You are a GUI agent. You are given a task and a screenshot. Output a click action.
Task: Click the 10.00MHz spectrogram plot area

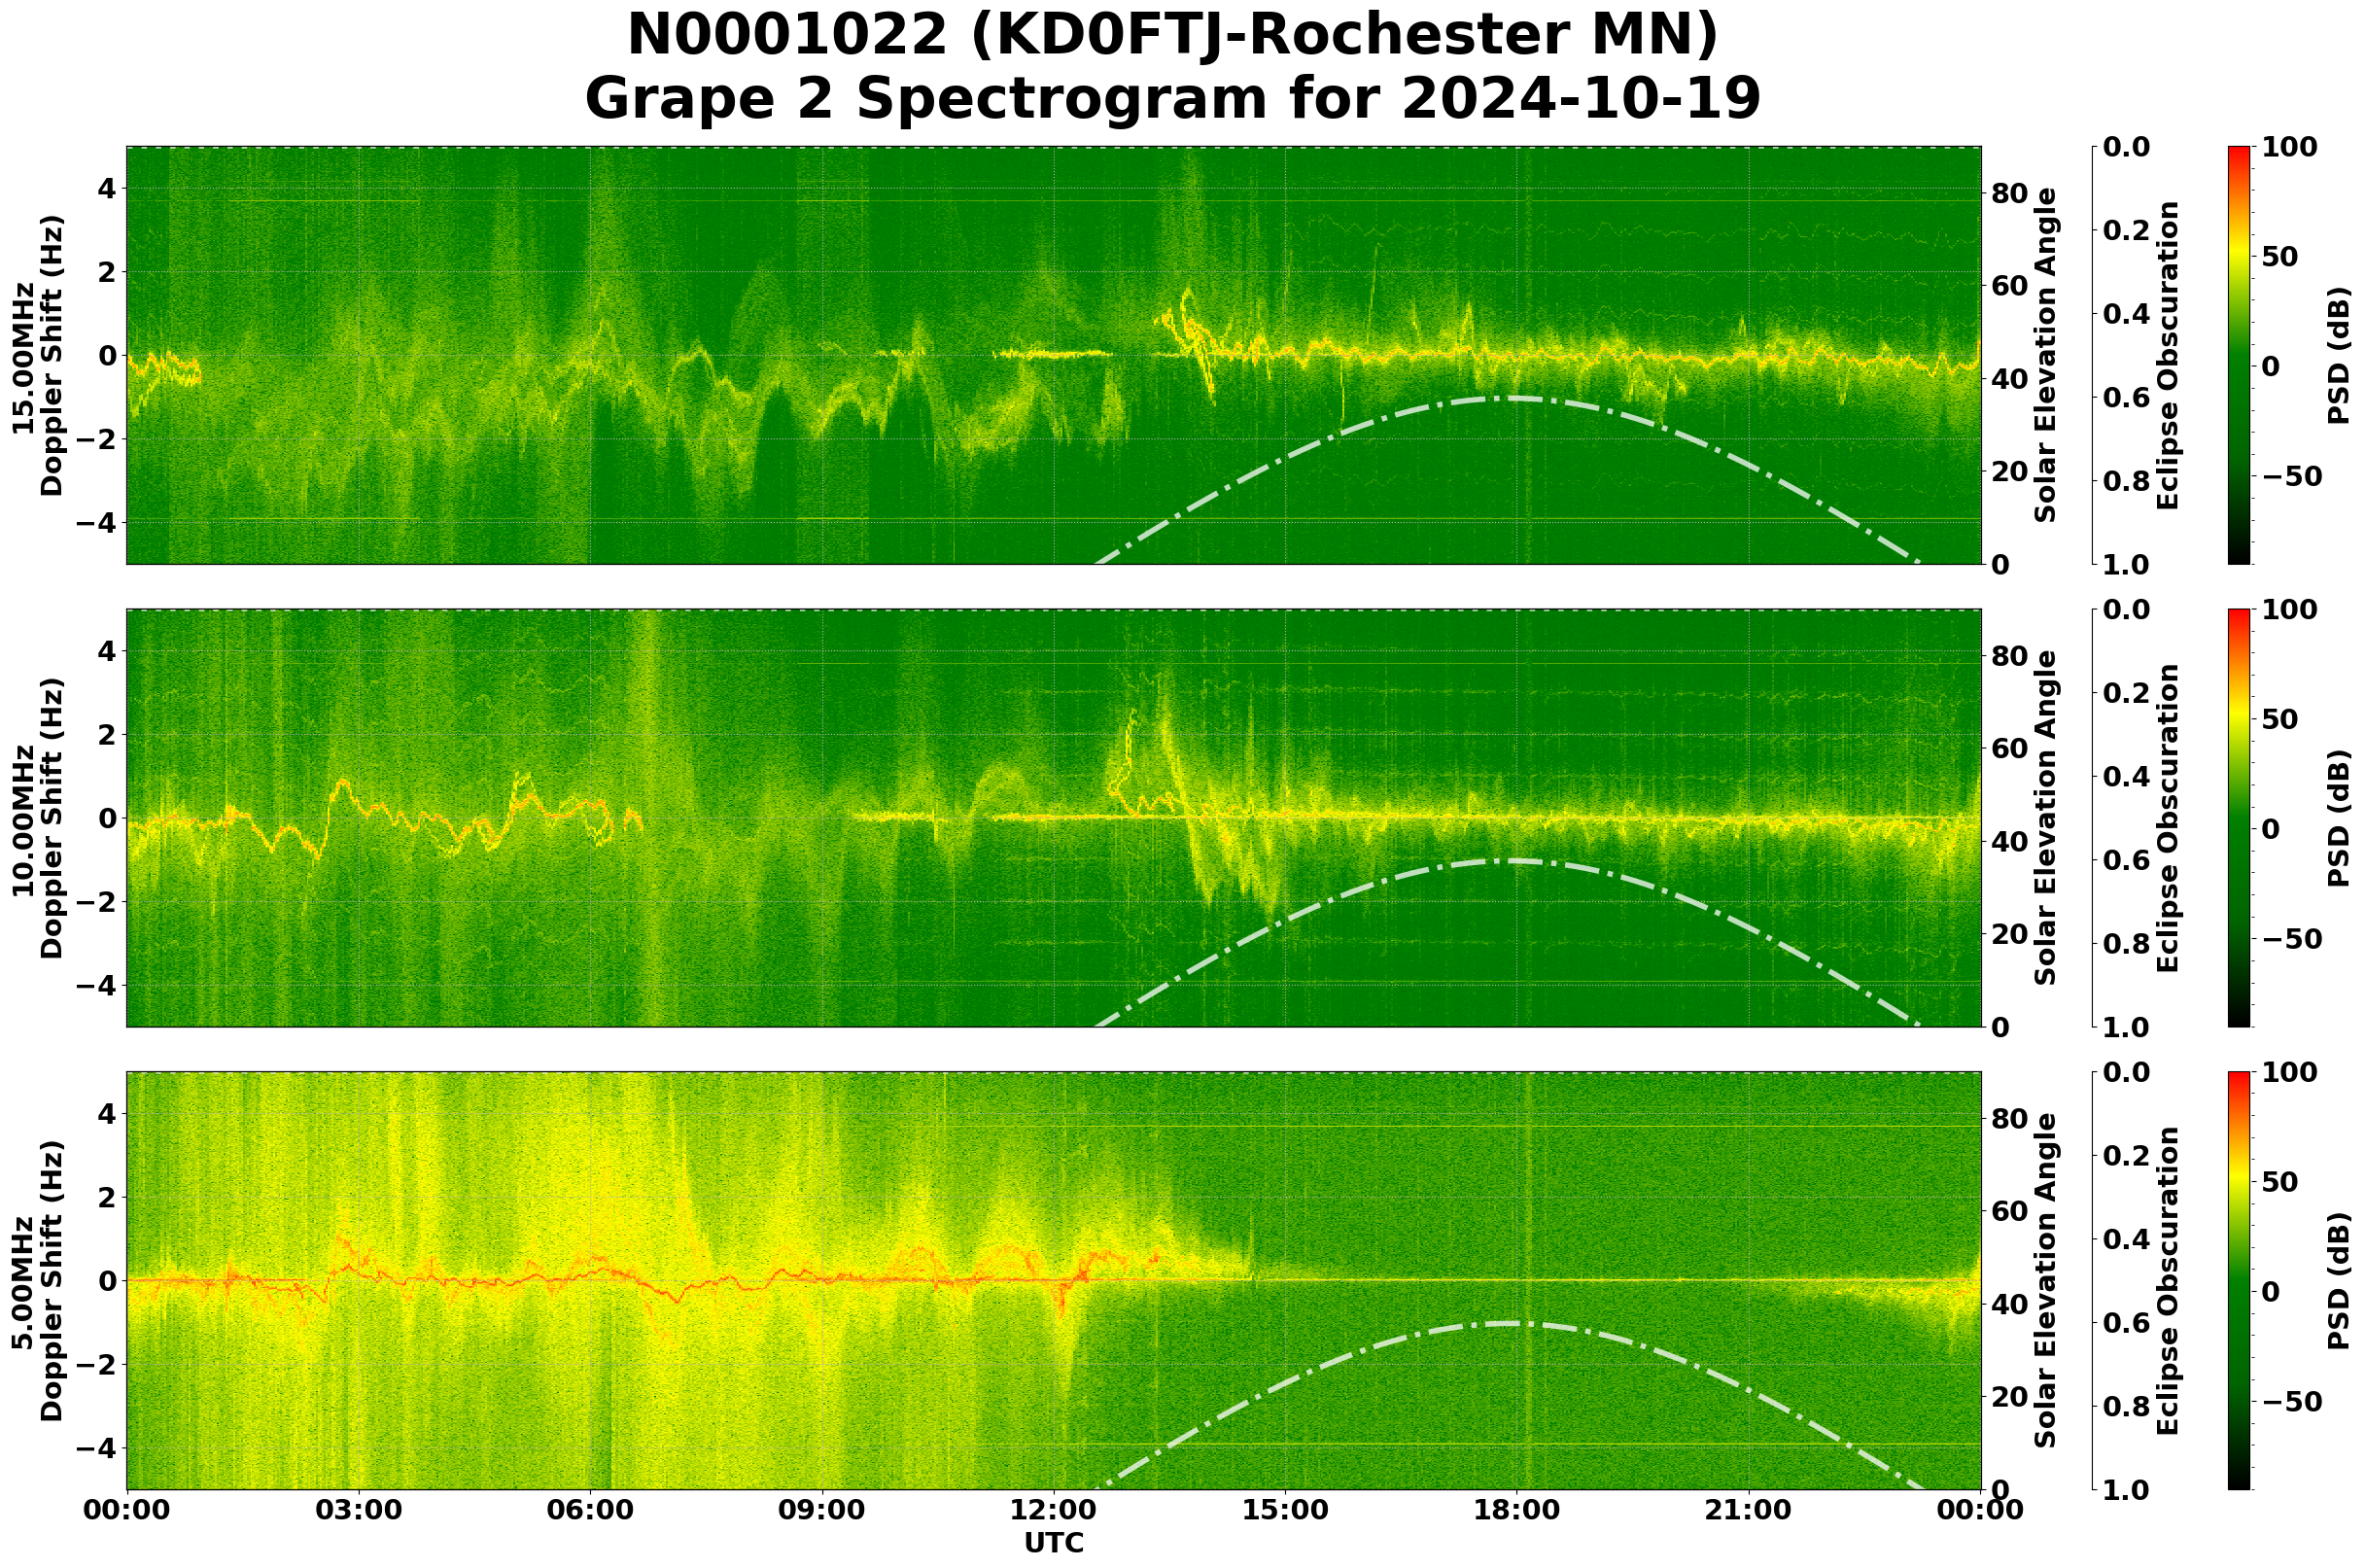point(1054,818)
